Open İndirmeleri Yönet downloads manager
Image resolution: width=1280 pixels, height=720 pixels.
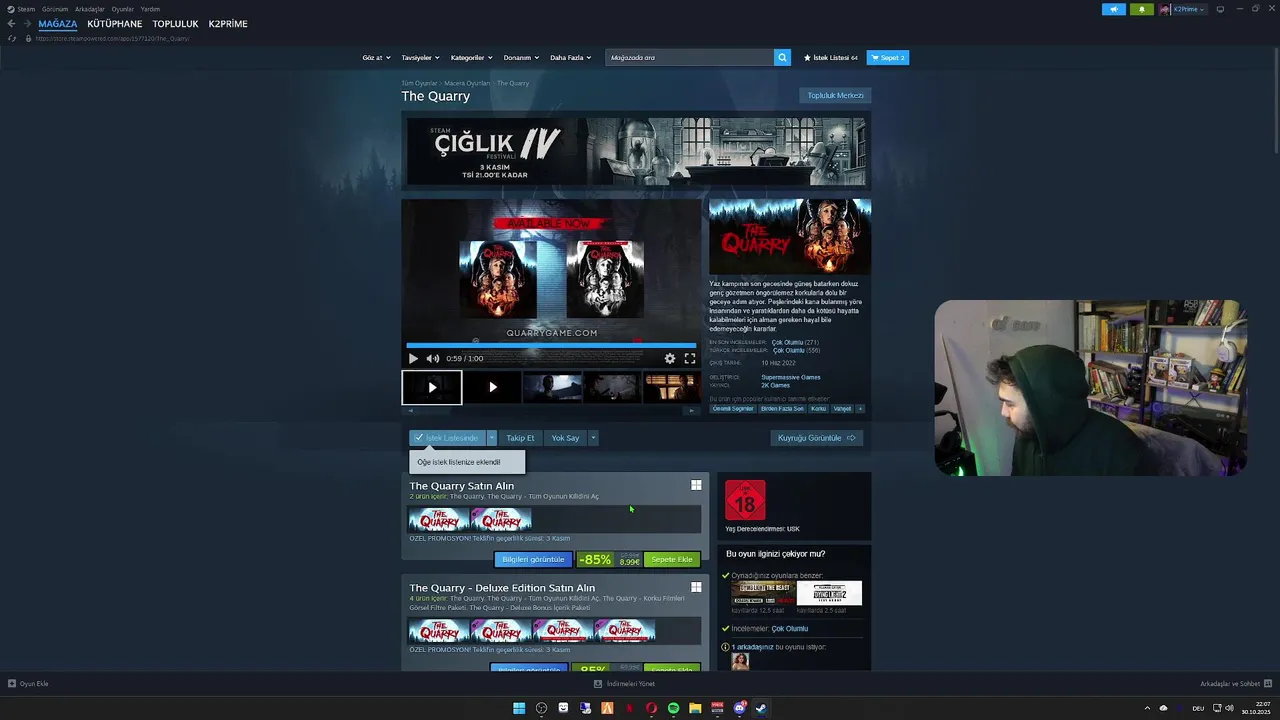[624, 684]
